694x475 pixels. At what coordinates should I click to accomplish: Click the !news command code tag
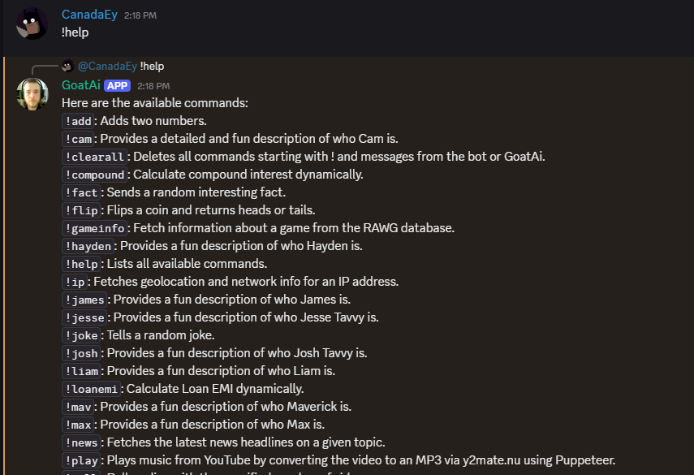coord(82,442)
